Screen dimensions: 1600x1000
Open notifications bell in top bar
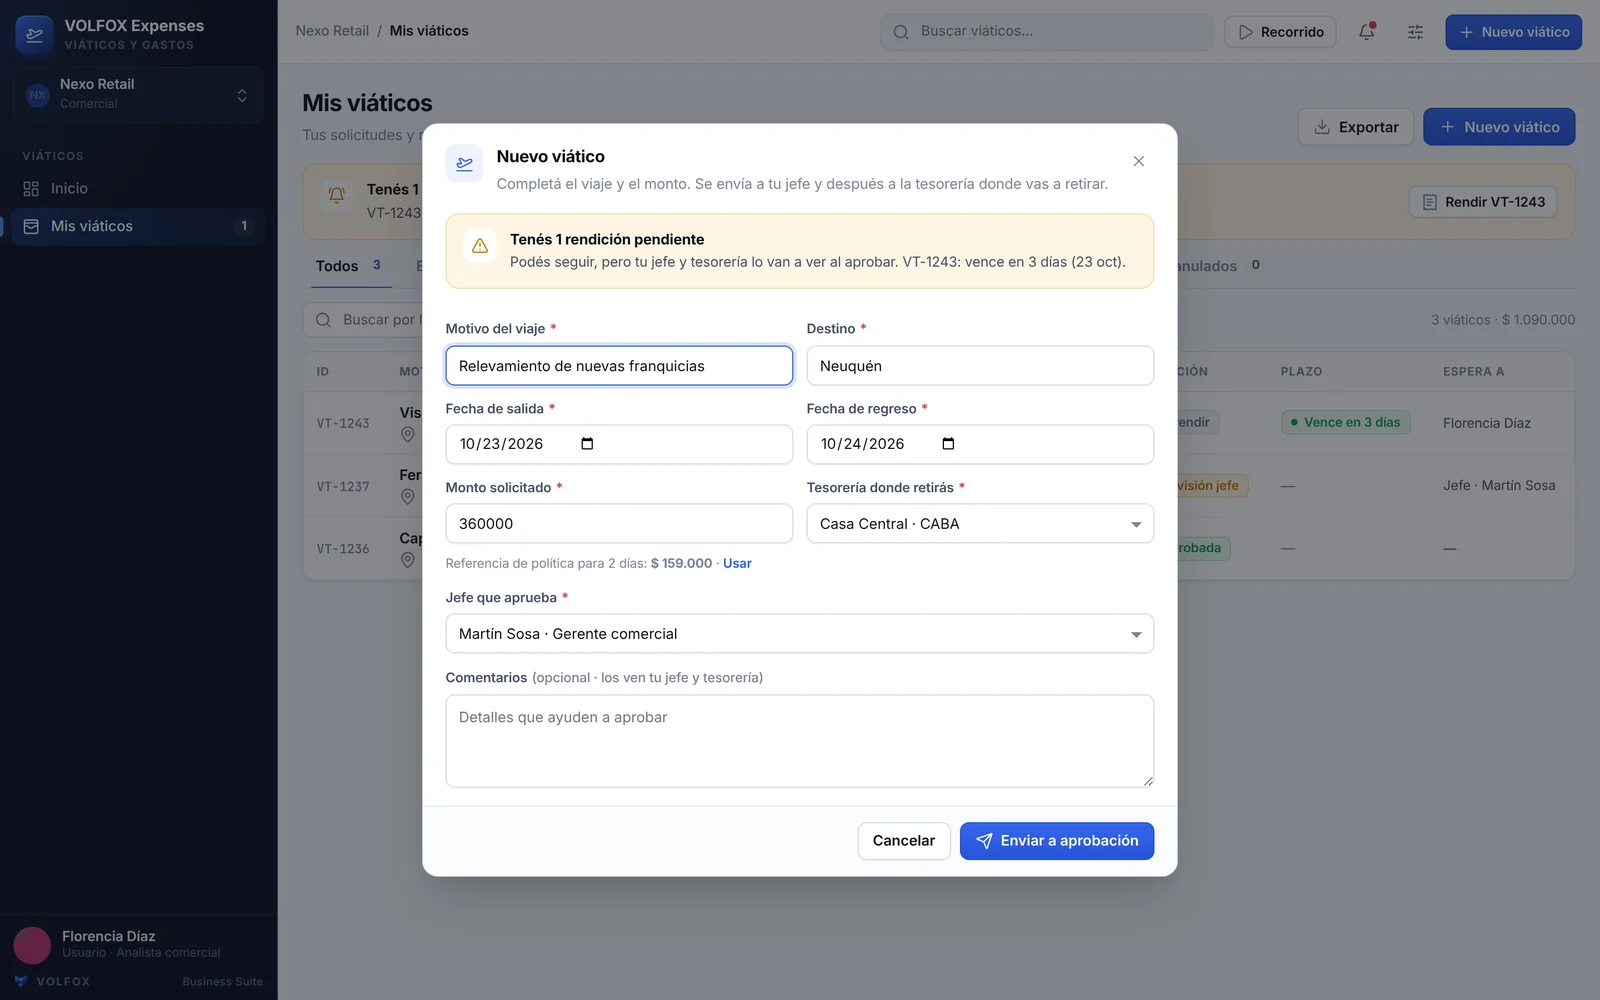point(1366,32)
